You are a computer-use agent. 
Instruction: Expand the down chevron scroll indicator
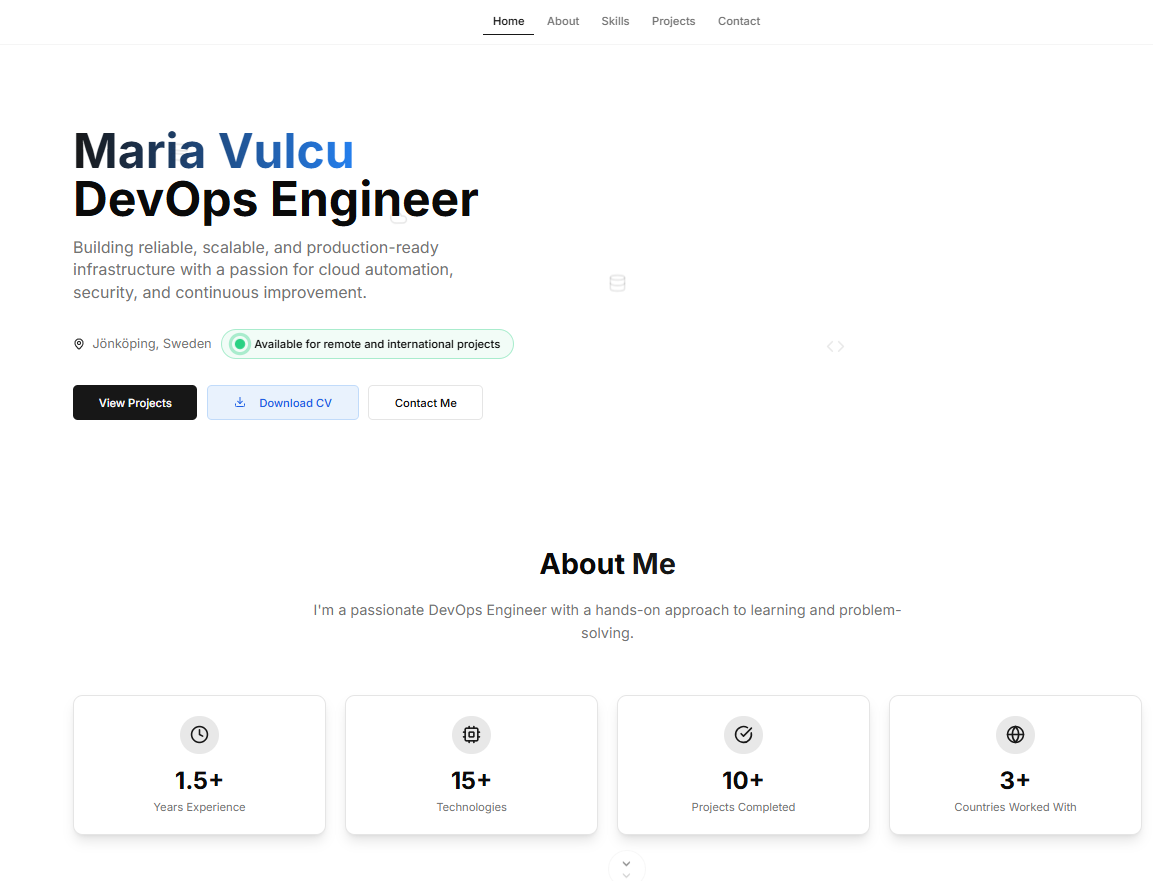pos(626,866)
